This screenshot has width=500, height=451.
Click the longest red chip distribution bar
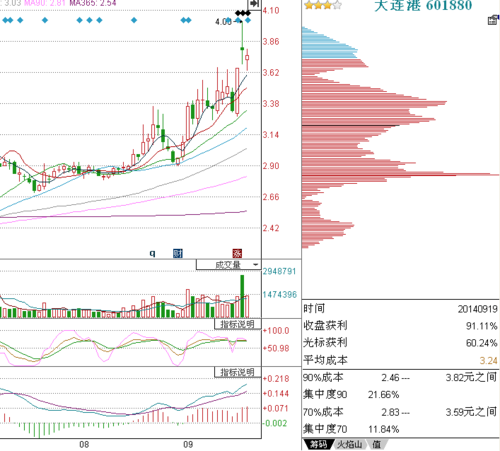(x=400, y=175)
